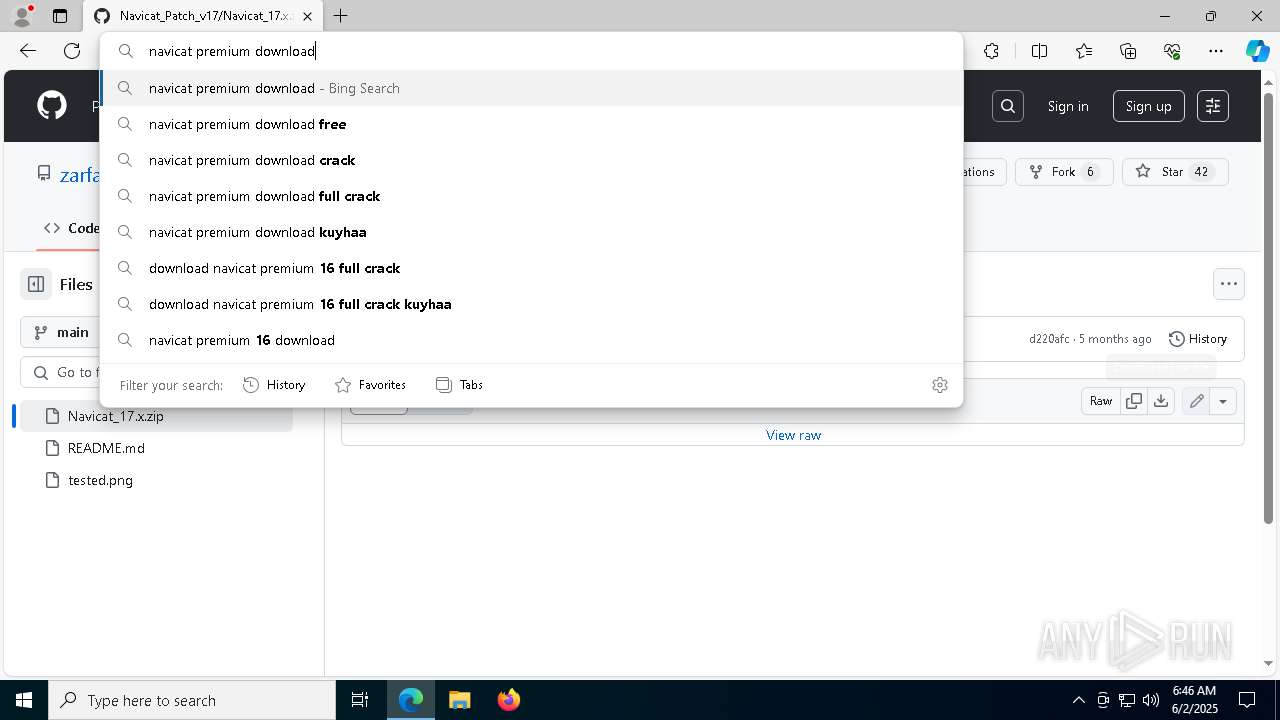The width and height of the screenshot is (1280, 720).
Task: Open the View raw link
Action: (793, 435)
